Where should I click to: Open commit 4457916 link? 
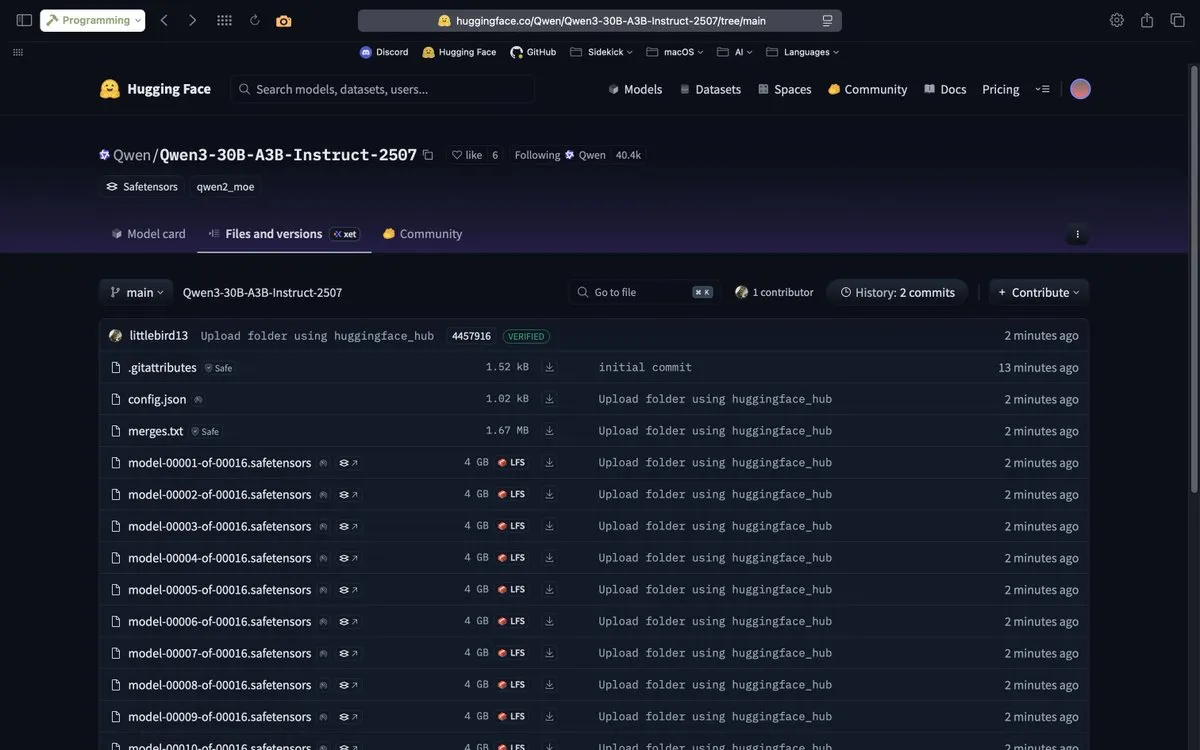pyautogui.click(x=471, y=336)
